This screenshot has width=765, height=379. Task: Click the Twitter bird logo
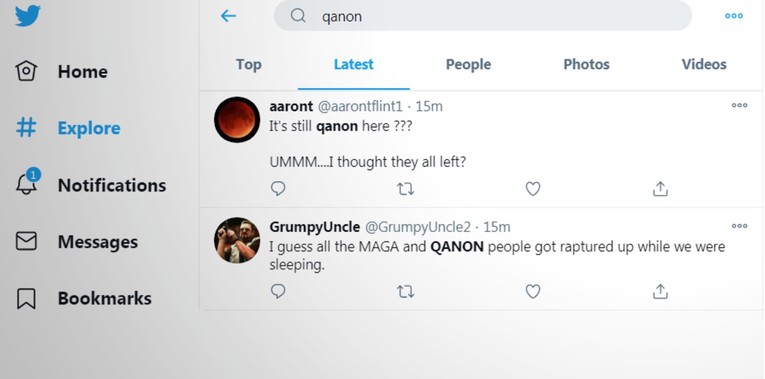pos(28,15)
